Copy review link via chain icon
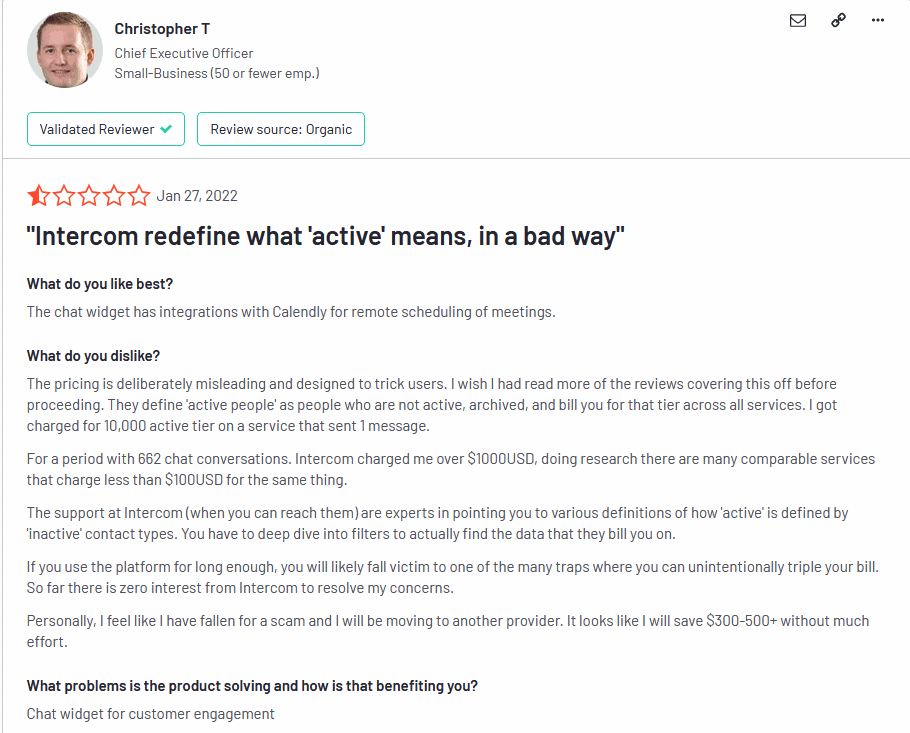This screenshot has height=733, width=910. pyautogui.click(x=838, y=20)
